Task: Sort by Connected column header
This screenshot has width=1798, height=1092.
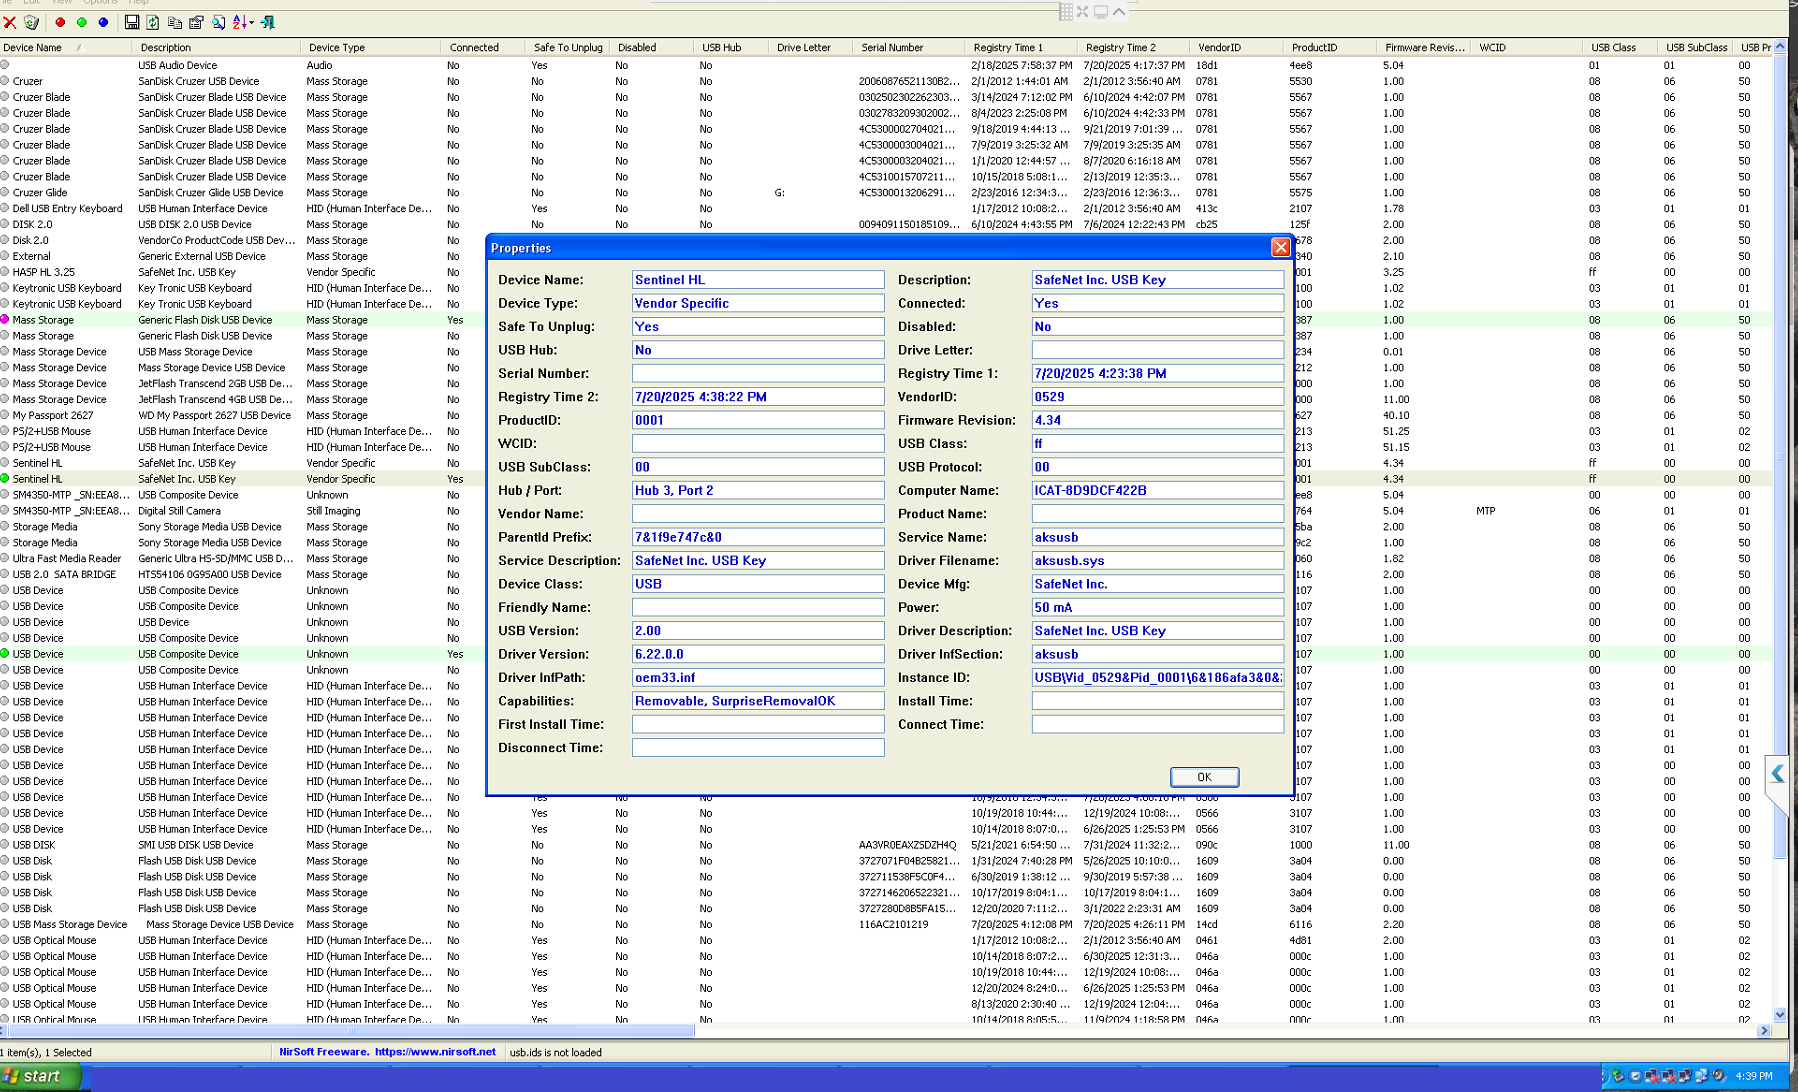Action: (483, 47)
